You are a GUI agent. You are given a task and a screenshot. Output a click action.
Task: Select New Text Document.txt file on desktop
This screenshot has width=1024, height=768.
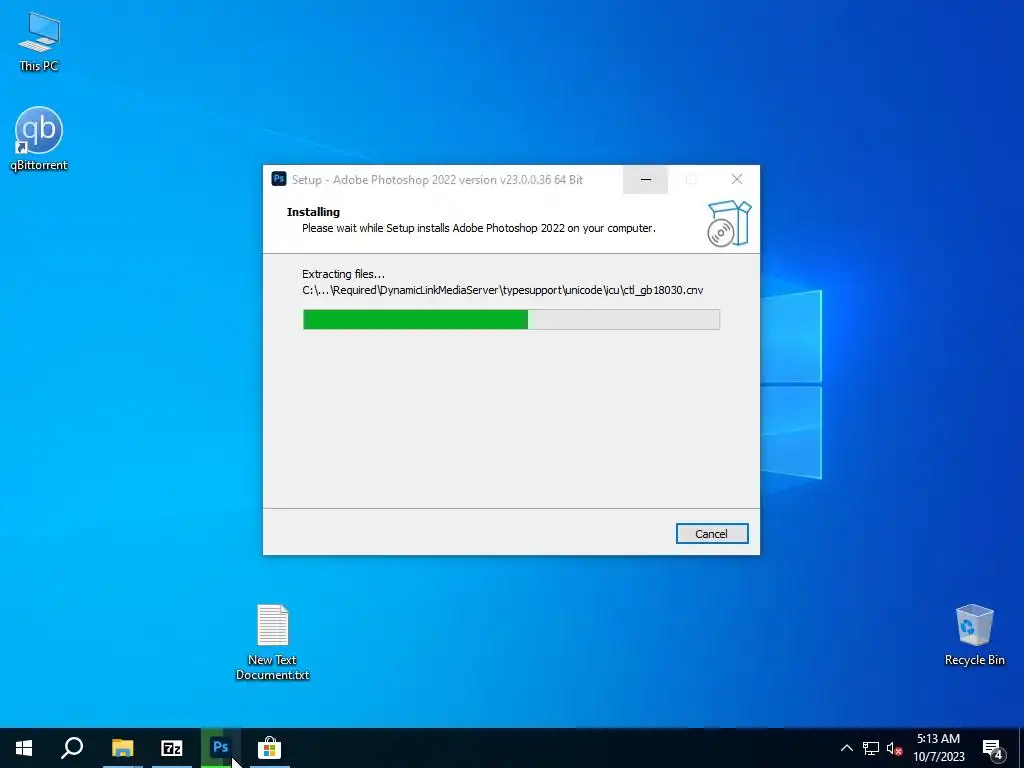tap(272, 642)
